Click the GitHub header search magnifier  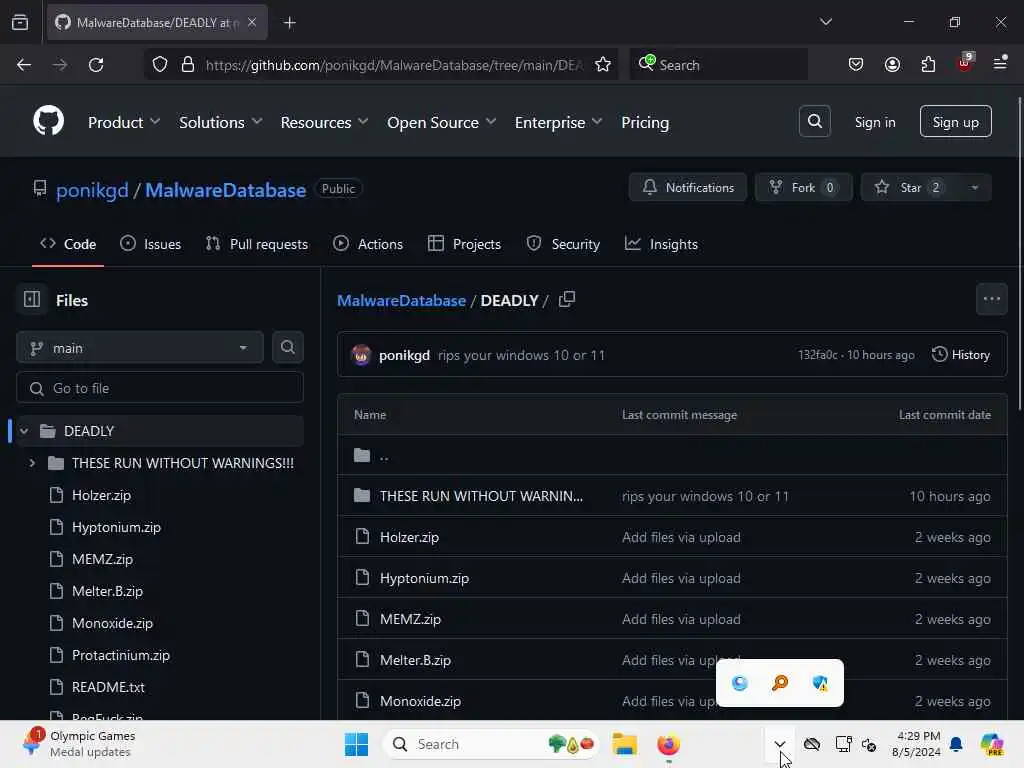814,121
